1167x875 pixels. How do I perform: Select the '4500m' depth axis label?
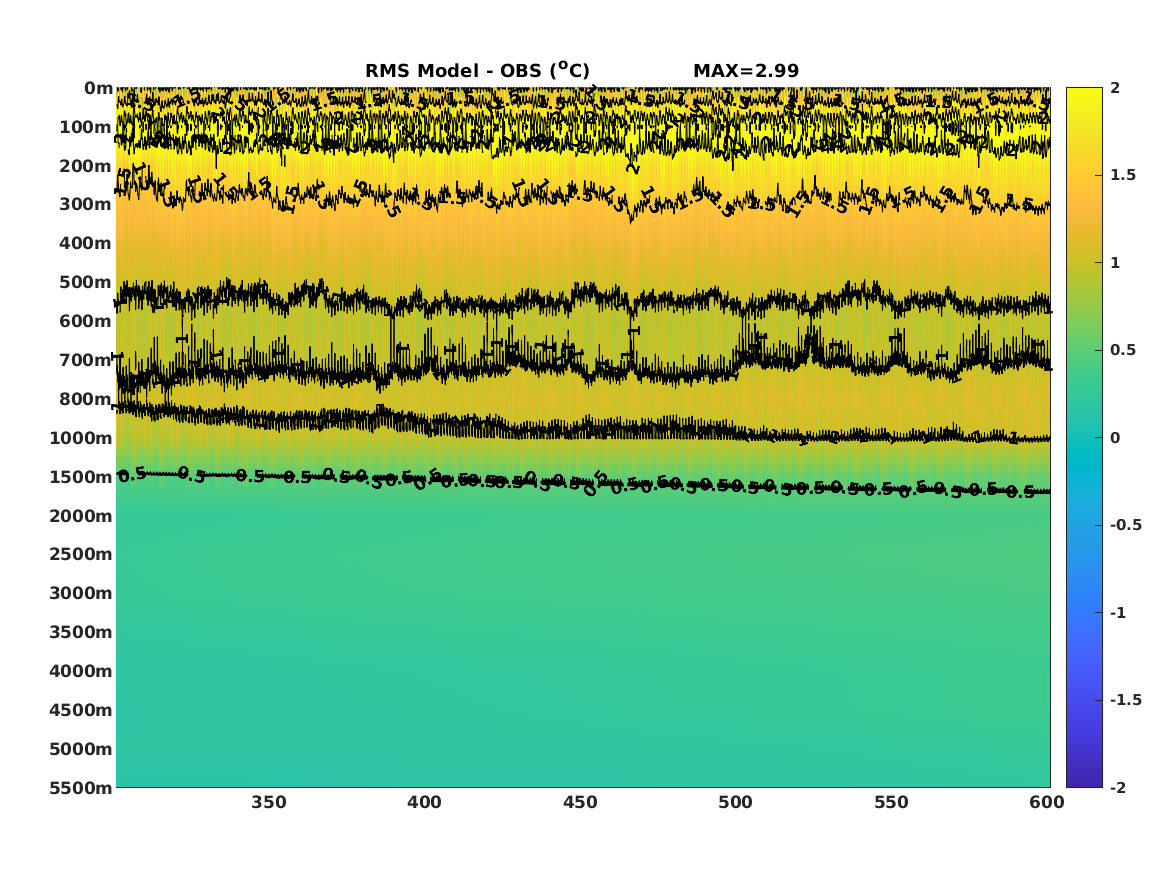click(81, 710)
